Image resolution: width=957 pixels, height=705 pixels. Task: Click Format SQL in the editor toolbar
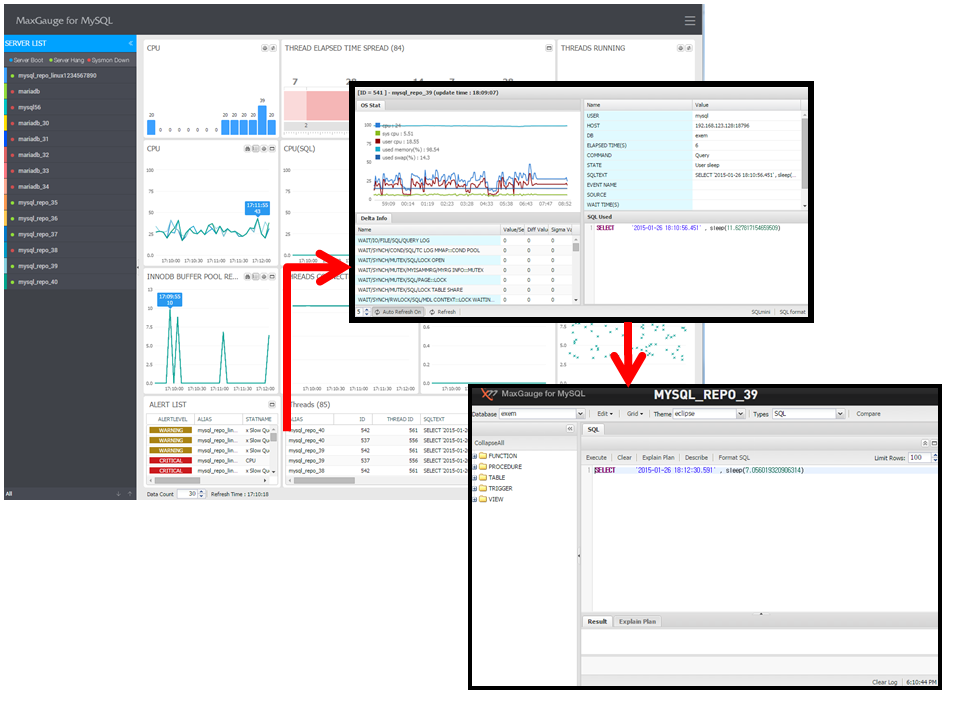coord(734,458)
